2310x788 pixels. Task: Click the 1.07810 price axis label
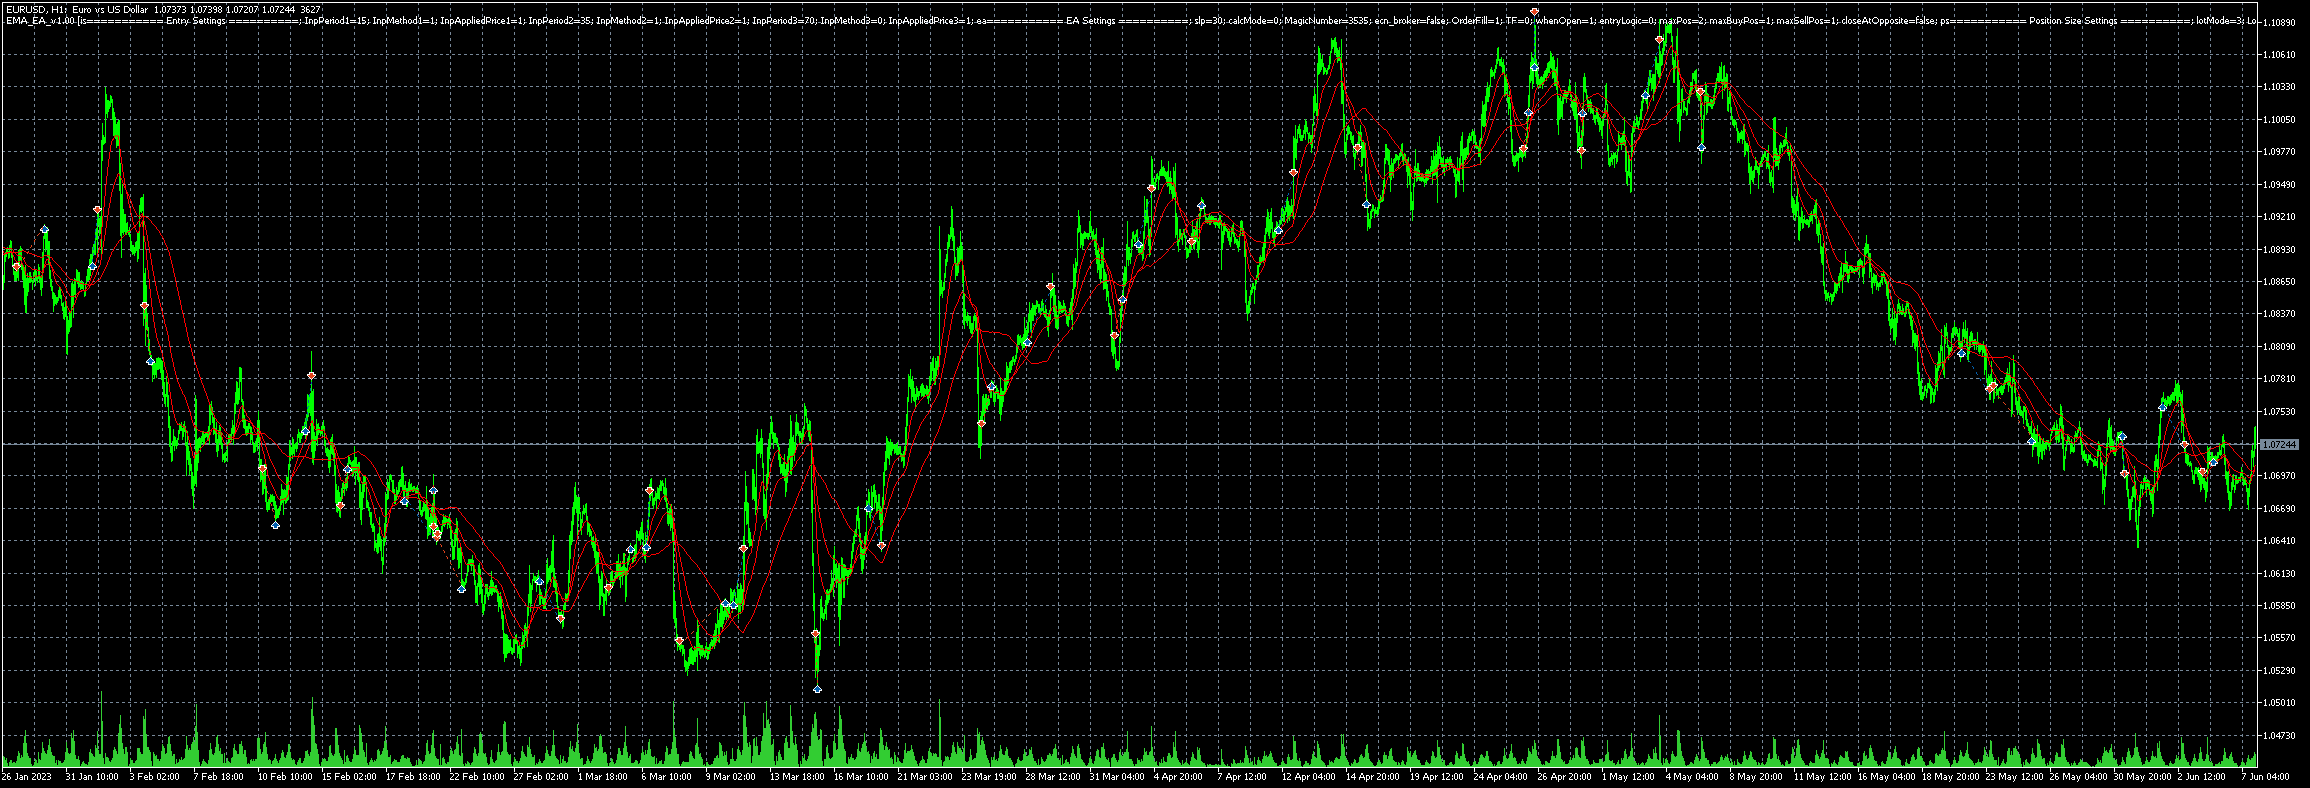(x=2281, y=379)
